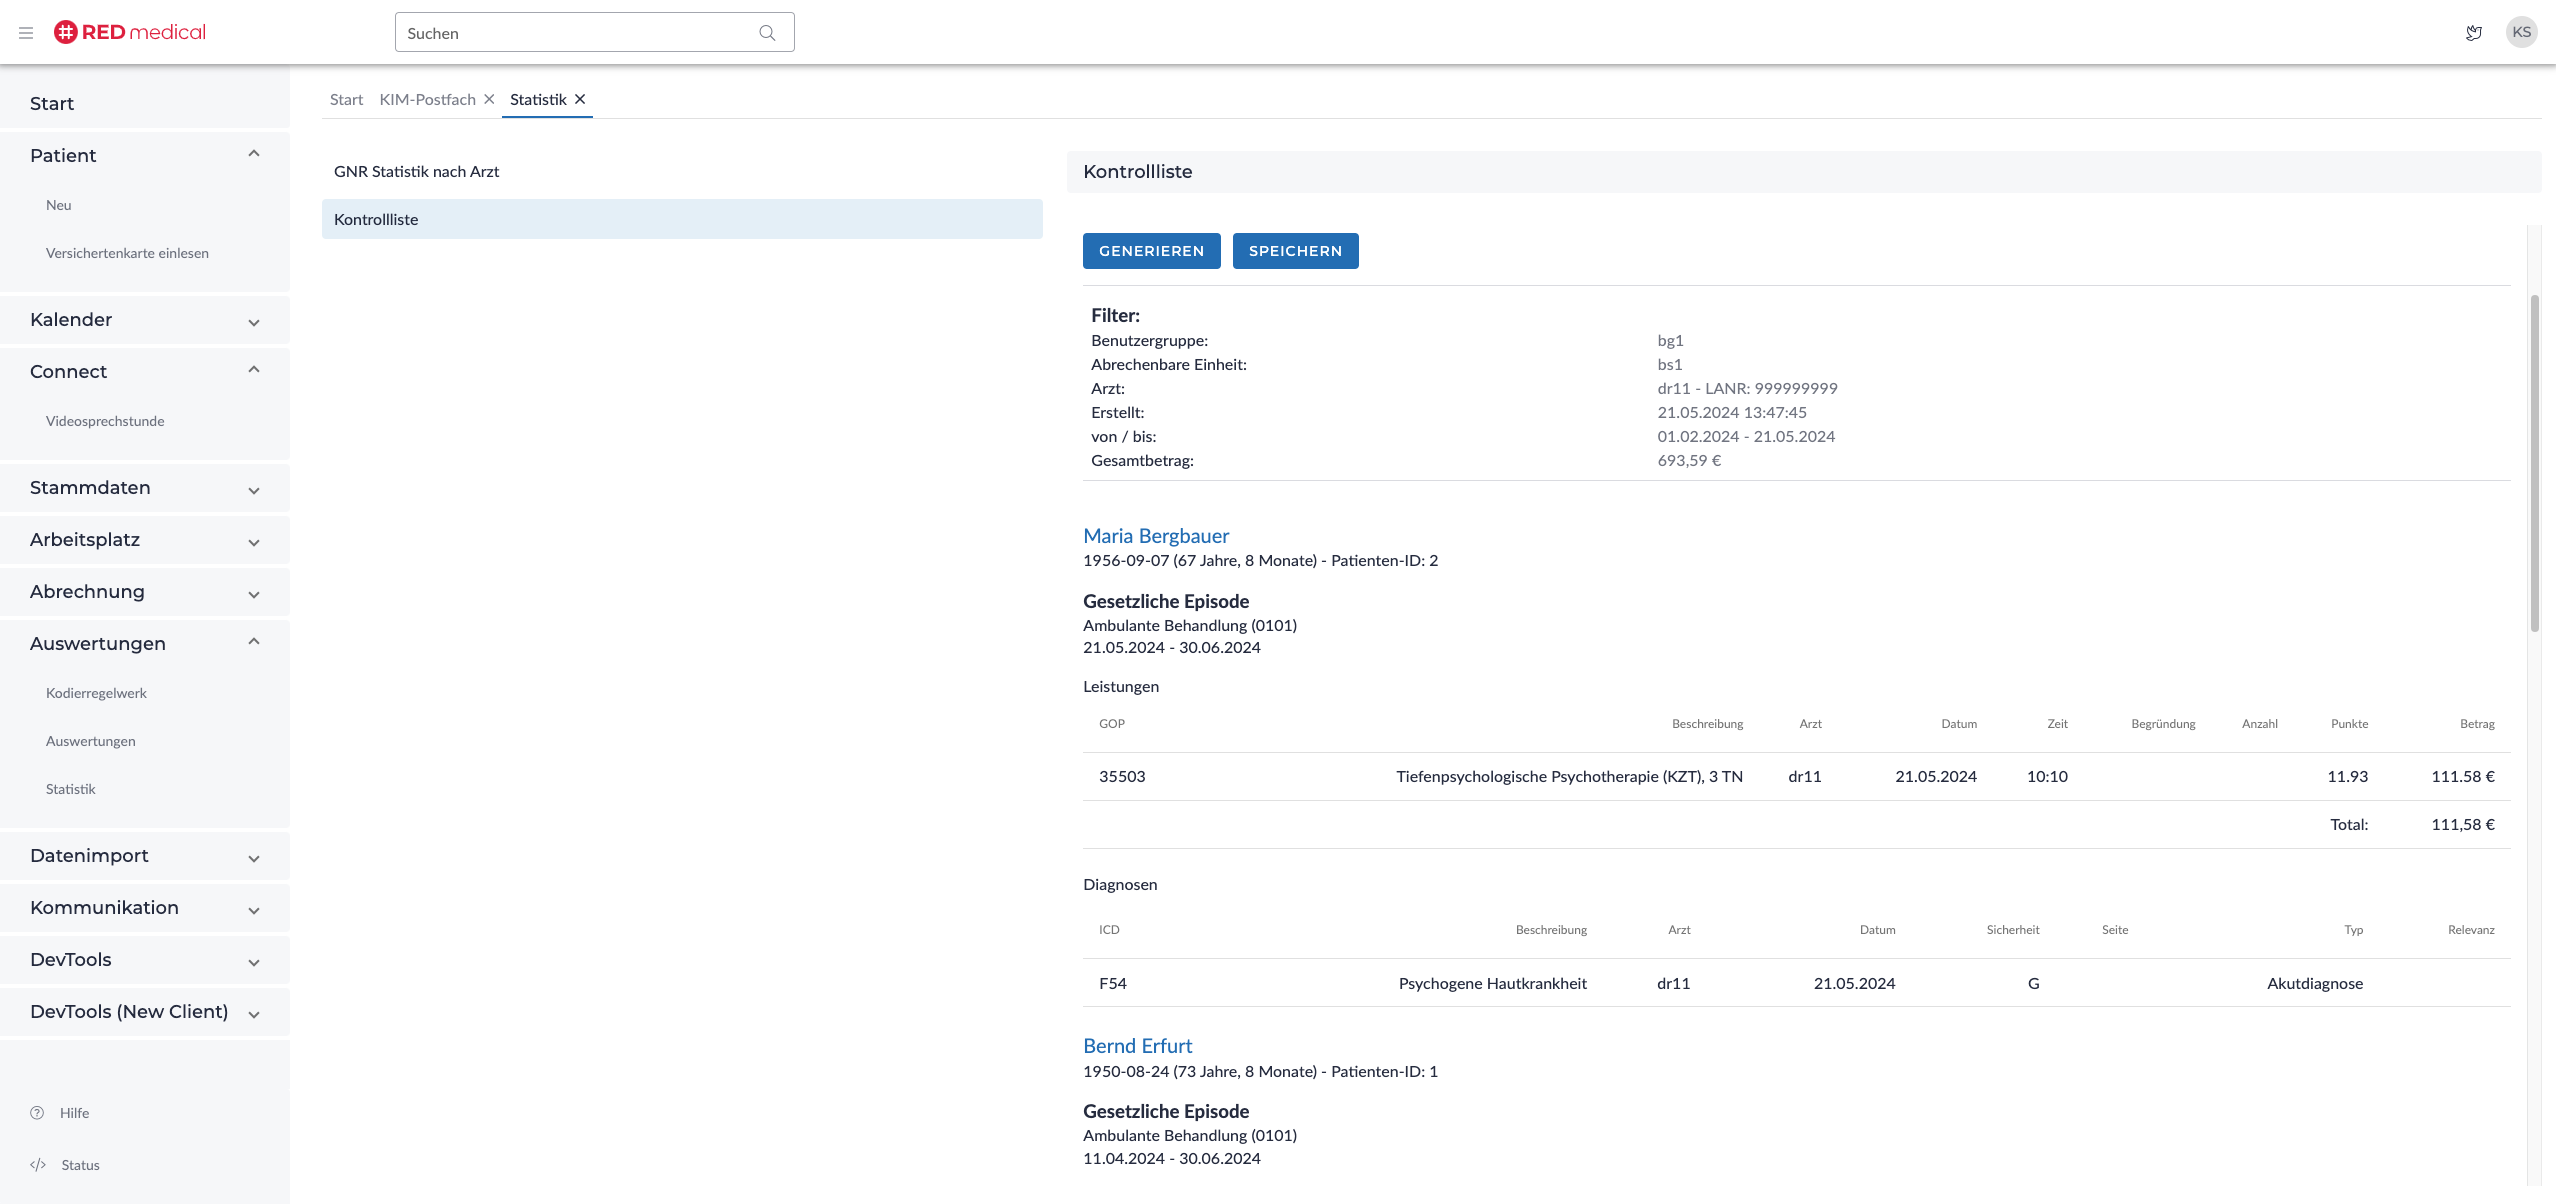
Task: Click the Hilfe help icon
Action: (x=37, y=1113)
